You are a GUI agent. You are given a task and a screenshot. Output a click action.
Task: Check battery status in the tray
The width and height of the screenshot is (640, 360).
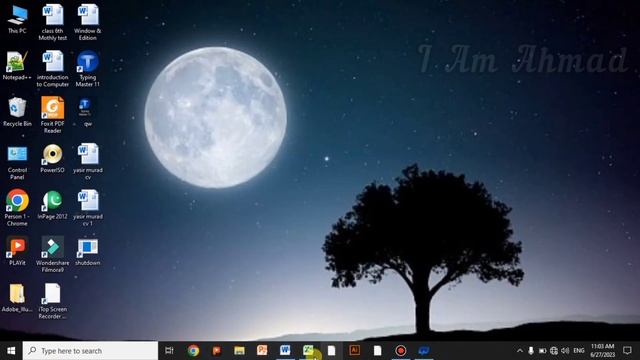(x=542, y=351)
